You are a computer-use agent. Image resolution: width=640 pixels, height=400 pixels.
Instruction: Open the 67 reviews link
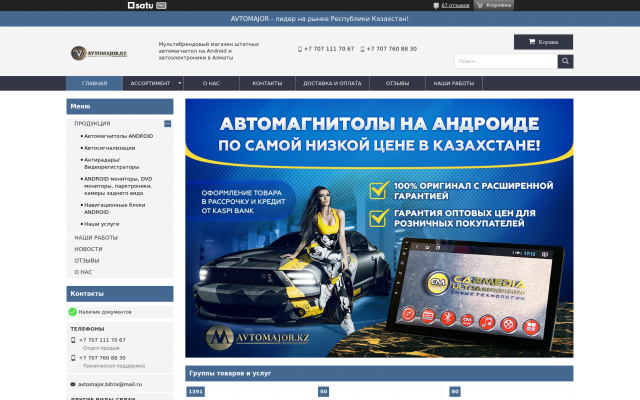(x=455, y=5)
